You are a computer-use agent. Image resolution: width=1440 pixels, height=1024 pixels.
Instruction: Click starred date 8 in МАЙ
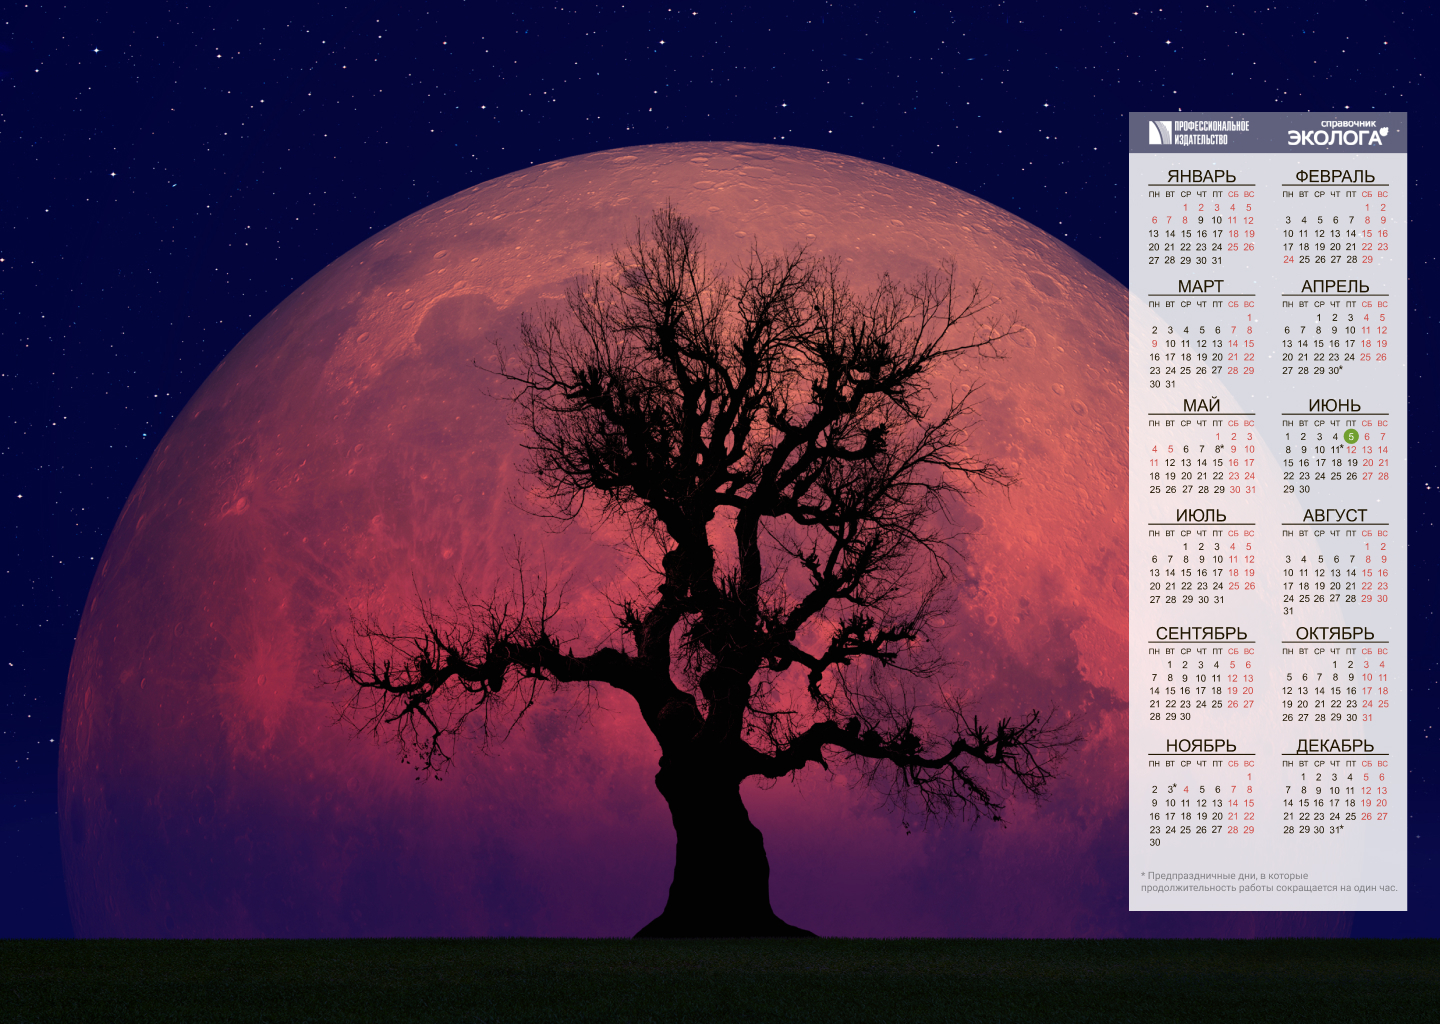click(1219, 449)
